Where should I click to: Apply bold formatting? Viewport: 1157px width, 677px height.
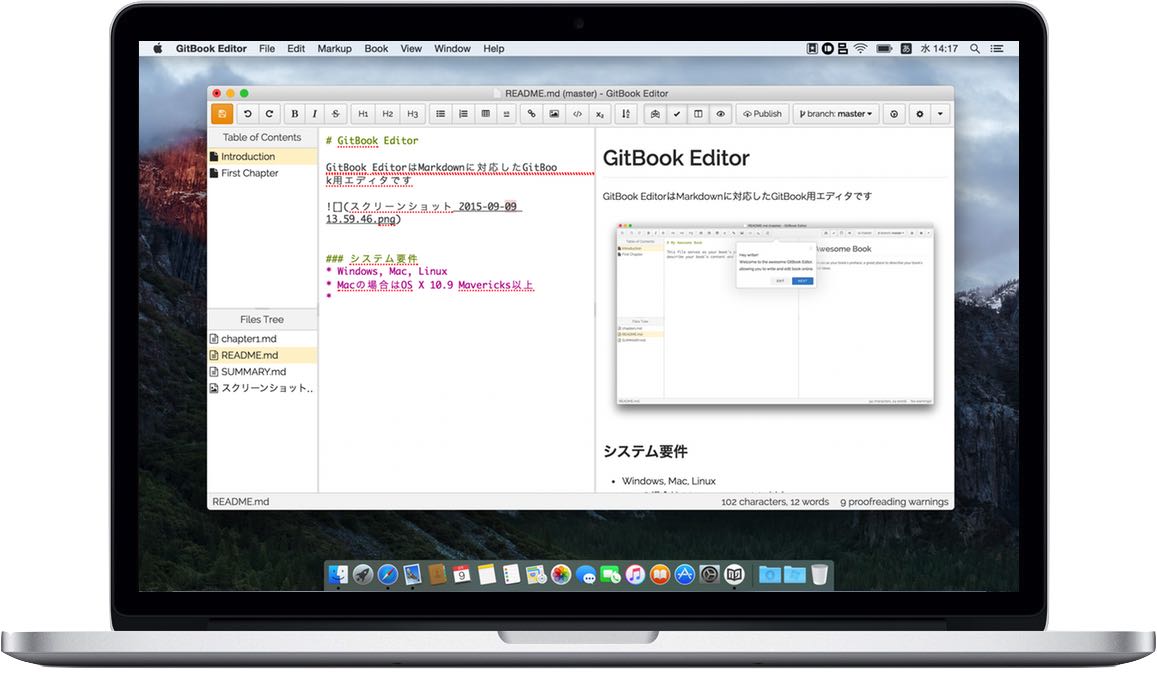[x=294, y=114]
